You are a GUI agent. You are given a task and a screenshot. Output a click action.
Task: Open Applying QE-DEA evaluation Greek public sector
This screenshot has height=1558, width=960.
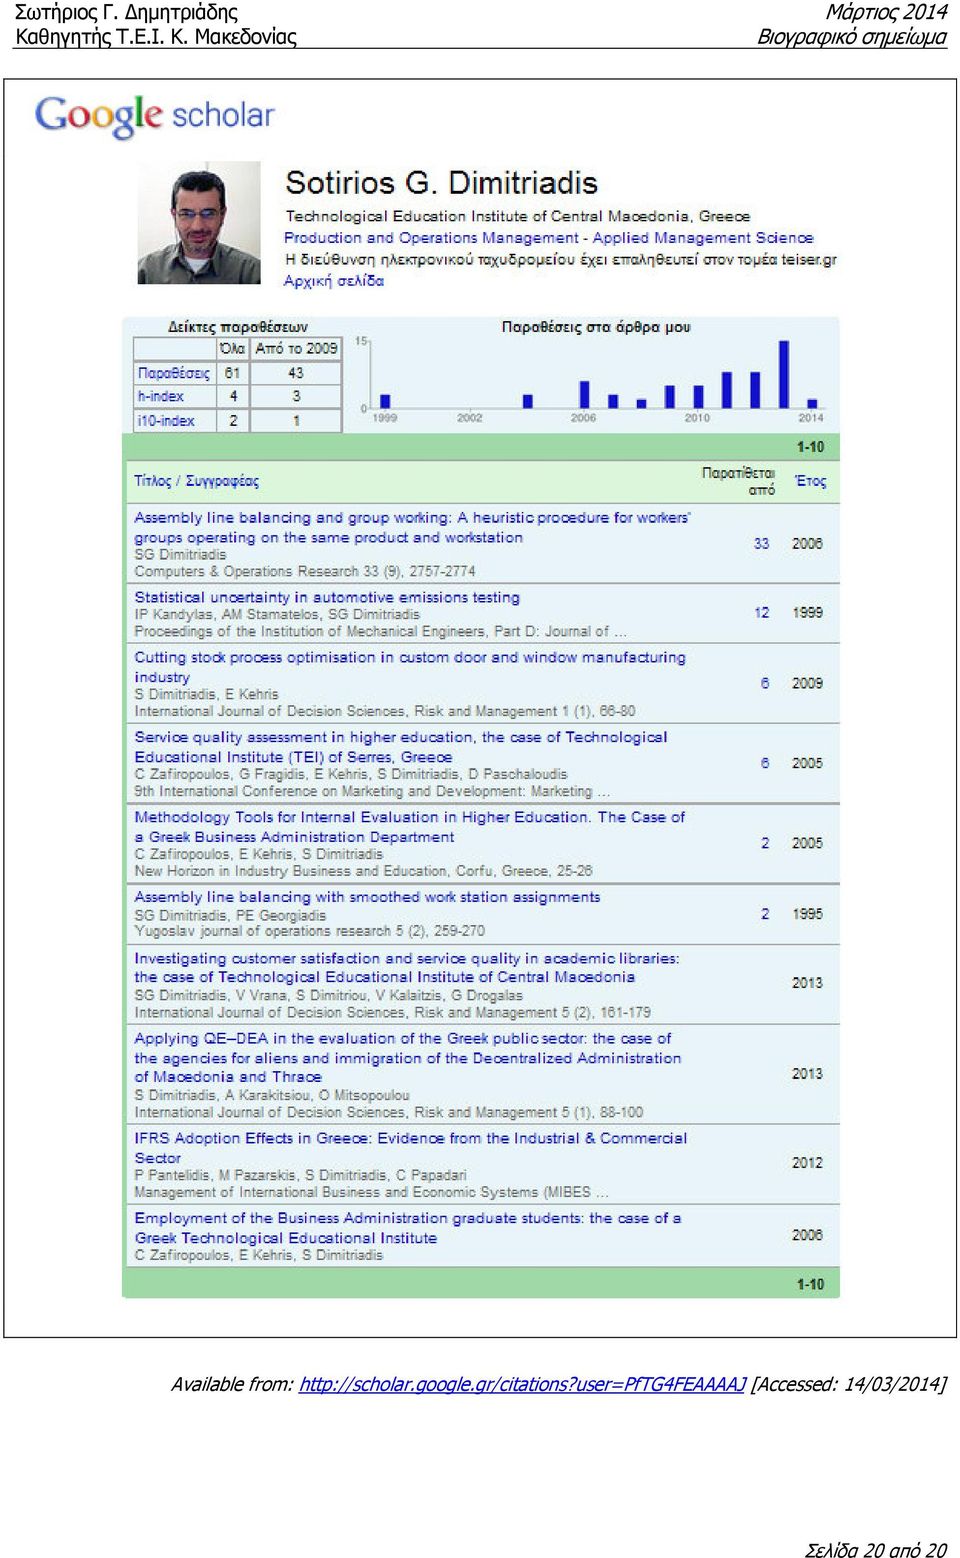click(x=408, y=1058)
